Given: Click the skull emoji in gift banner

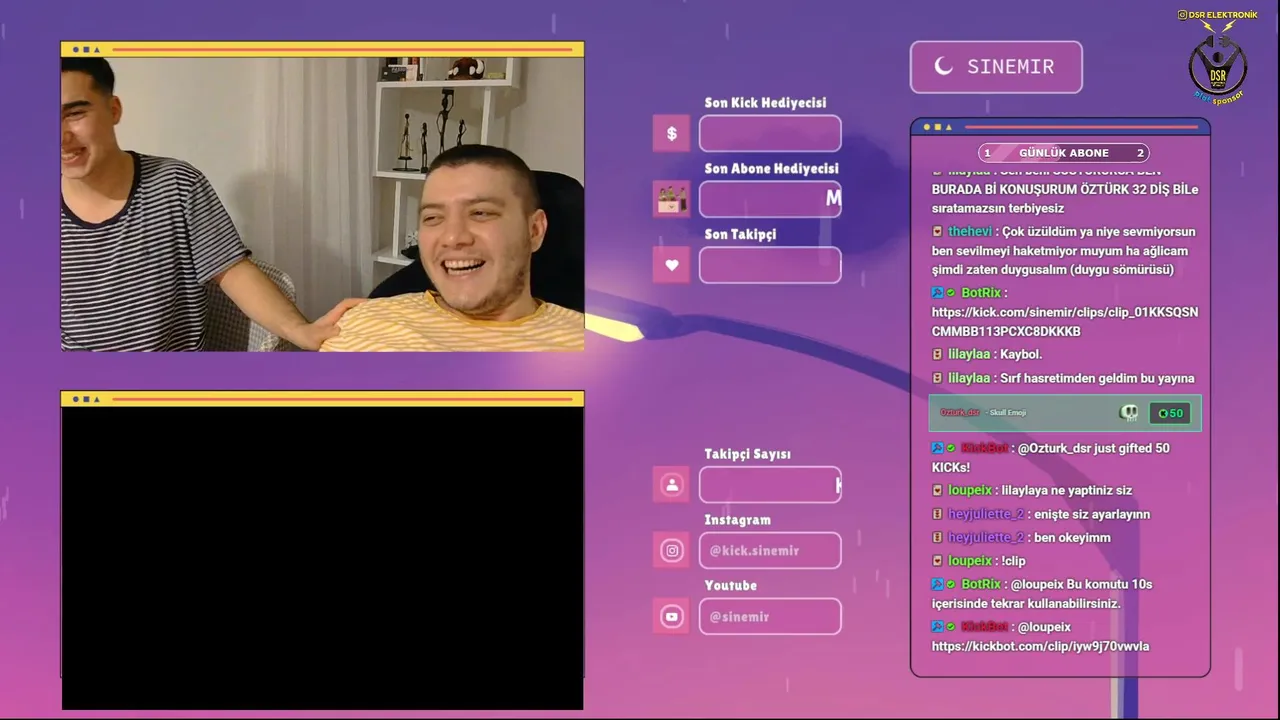Looking at the screenshot, I should point(1129,413).
